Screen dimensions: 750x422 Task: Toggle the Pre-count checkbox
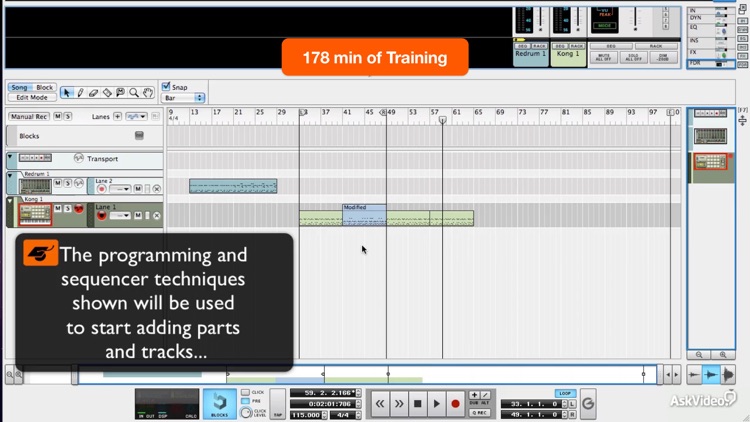point(245,401)
